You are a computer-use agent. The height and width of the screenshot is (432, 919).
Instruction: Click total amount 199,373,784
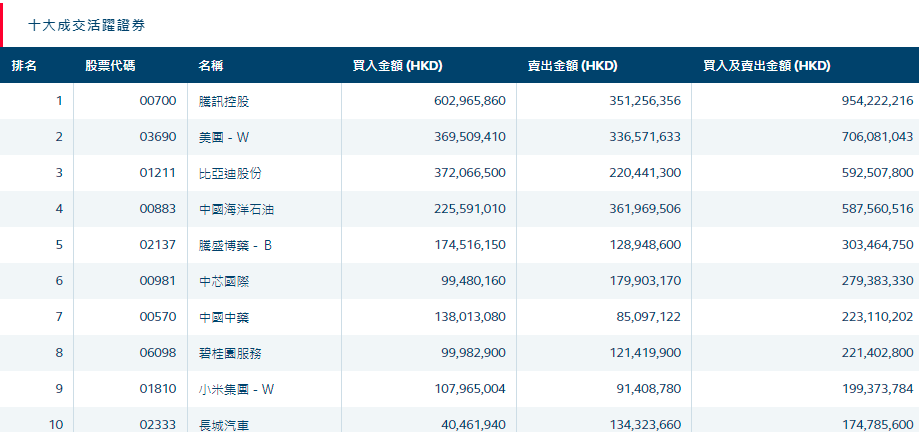877,389
